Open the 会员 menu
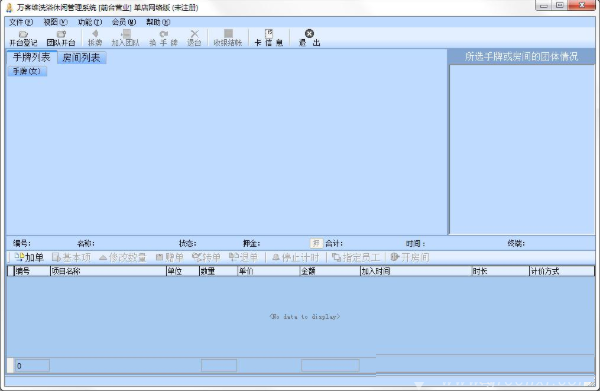600x391 pixels. [124, 22]
